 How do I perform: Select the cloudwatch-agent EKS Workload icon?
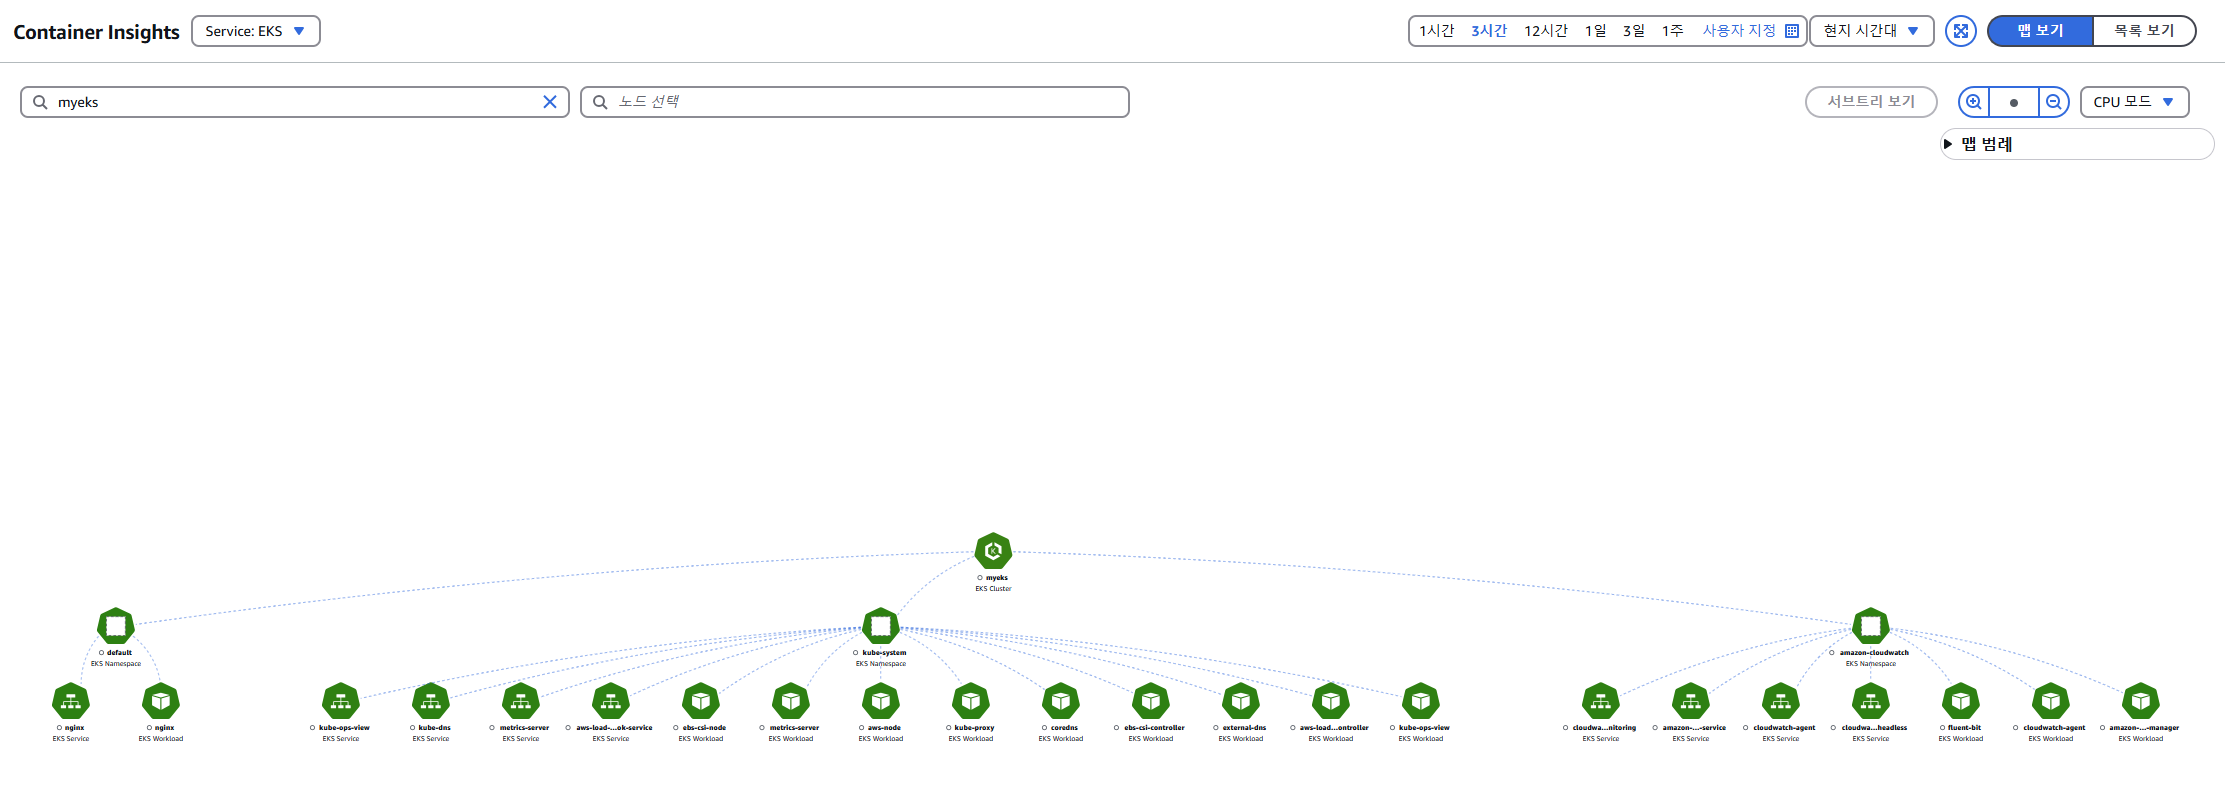tap(2051, 701)
